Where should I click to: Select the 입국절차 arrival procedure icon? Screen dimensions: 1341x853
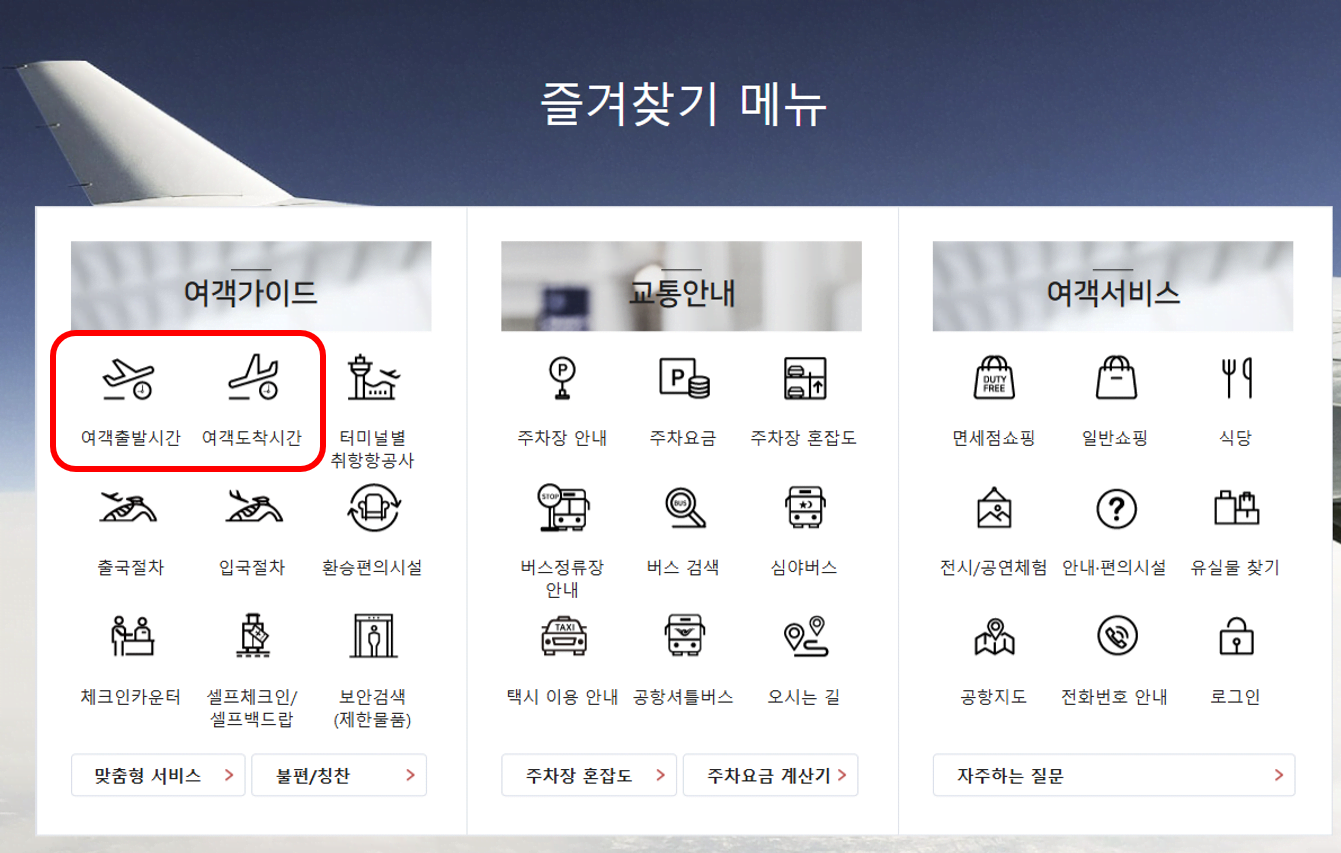[x=251, y=525]
